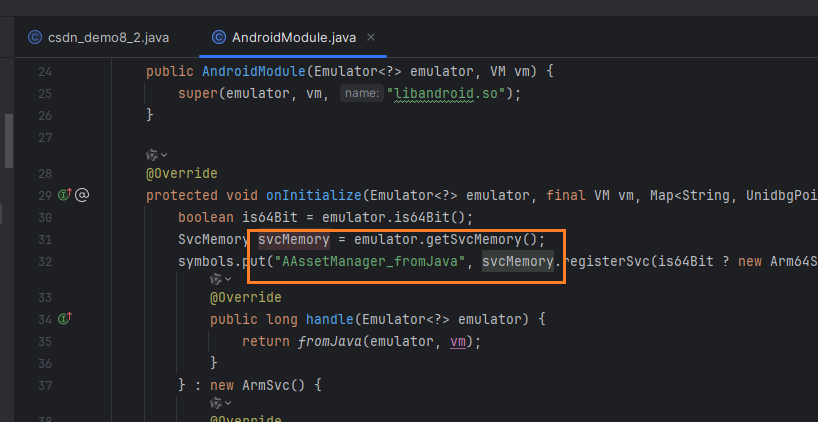Click line number 31 in the gutter
The image size is (818, 422).
43,240
